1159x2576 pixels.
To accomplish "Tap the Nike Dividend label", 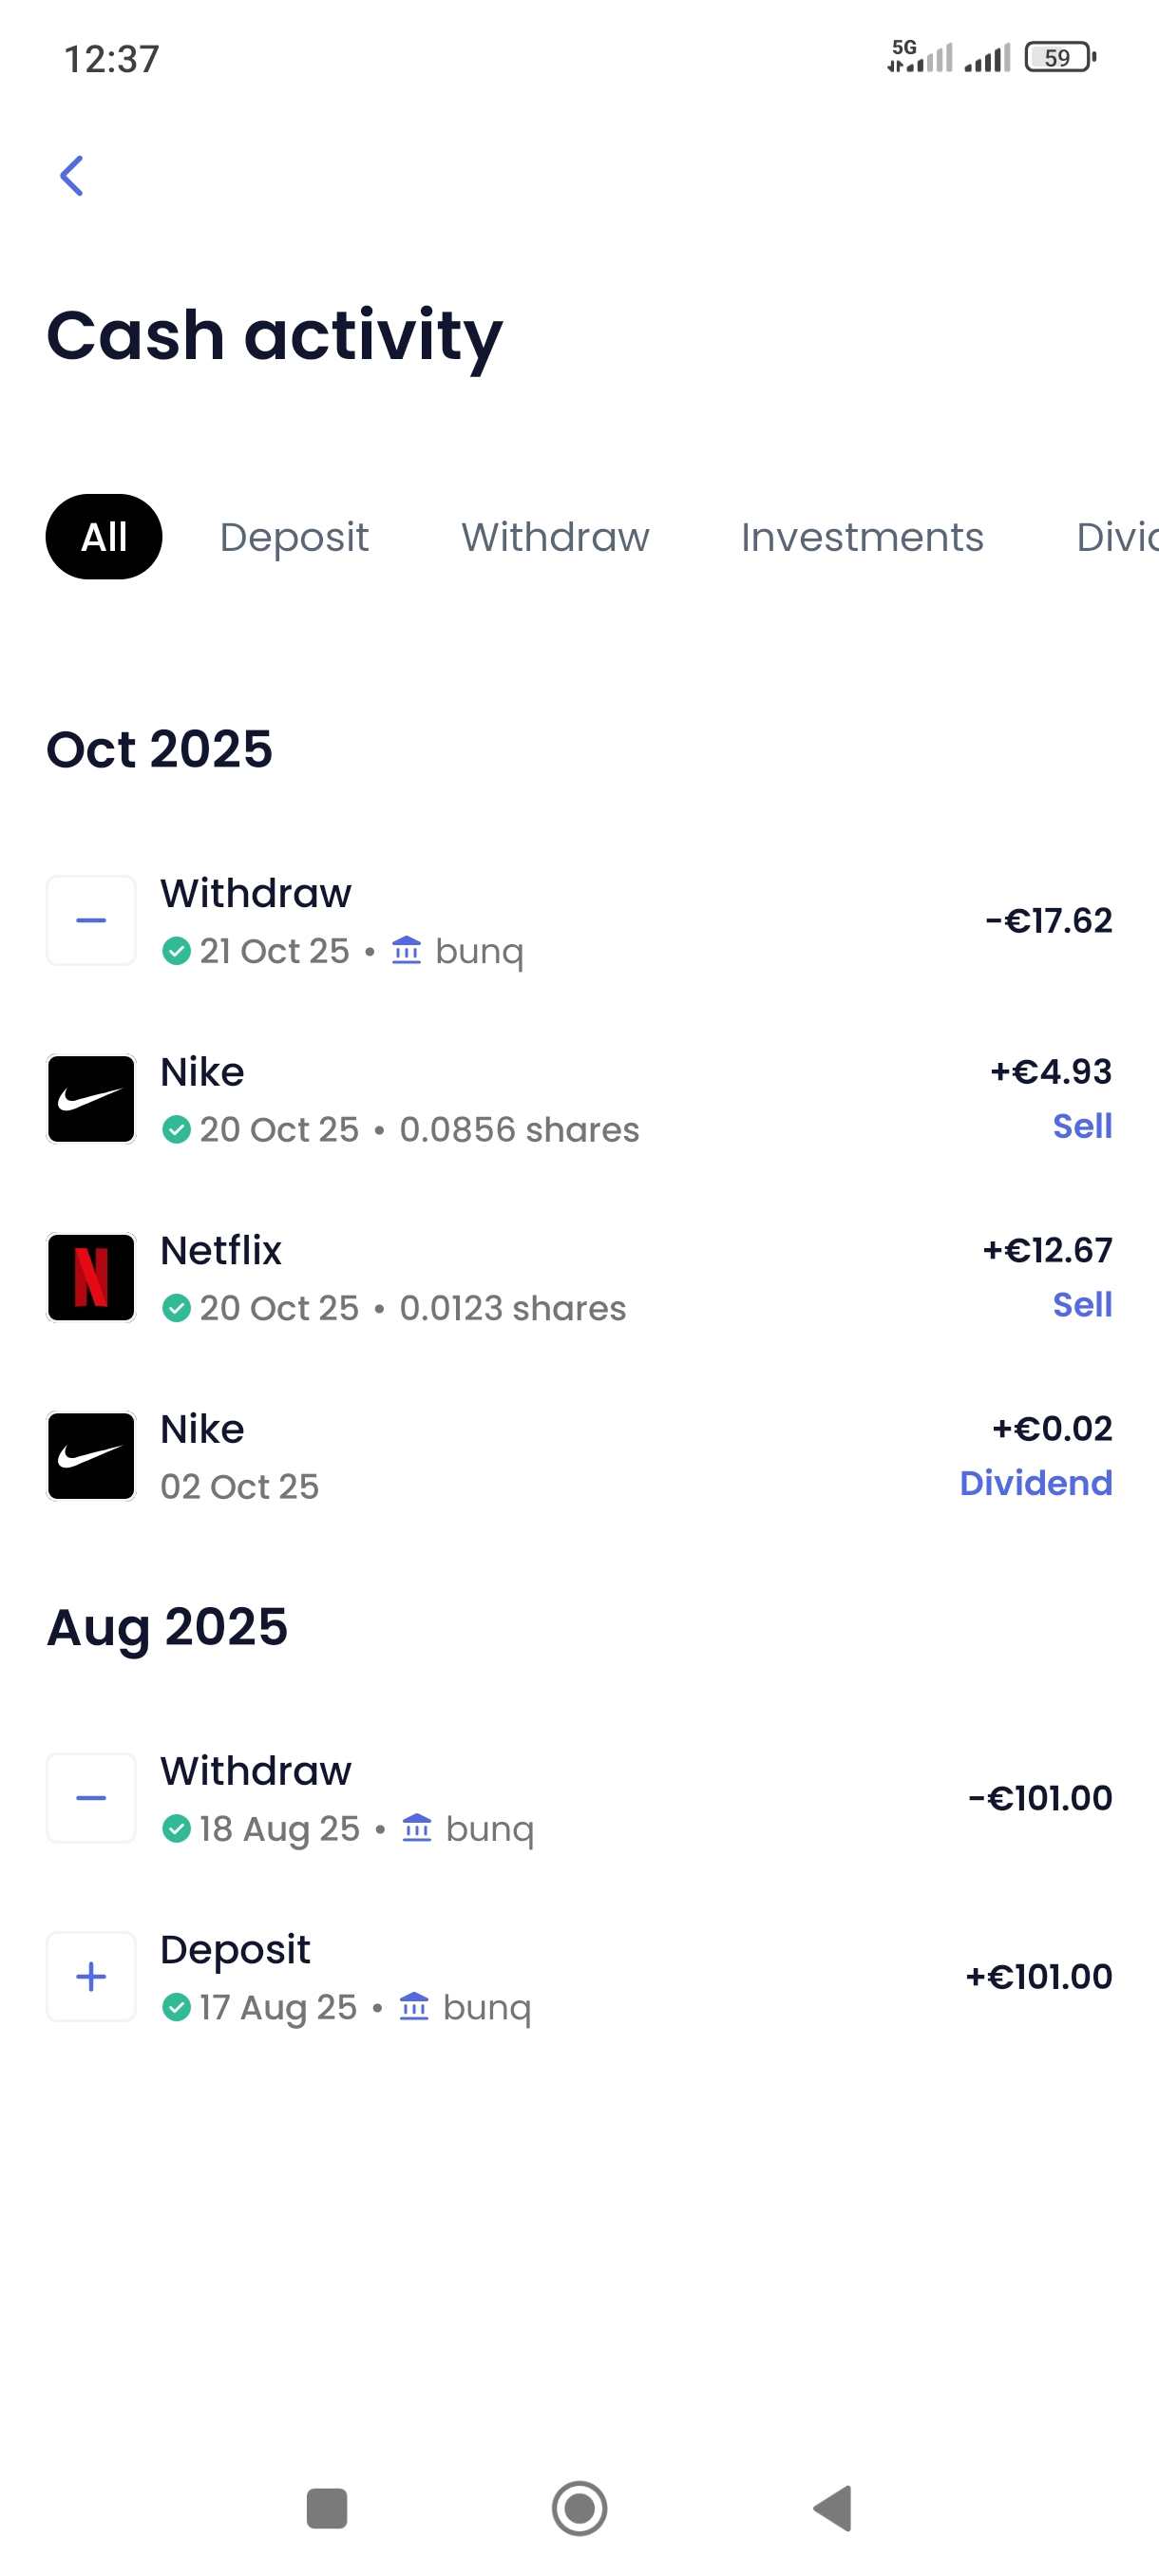I will [x=1035, y=1483].
